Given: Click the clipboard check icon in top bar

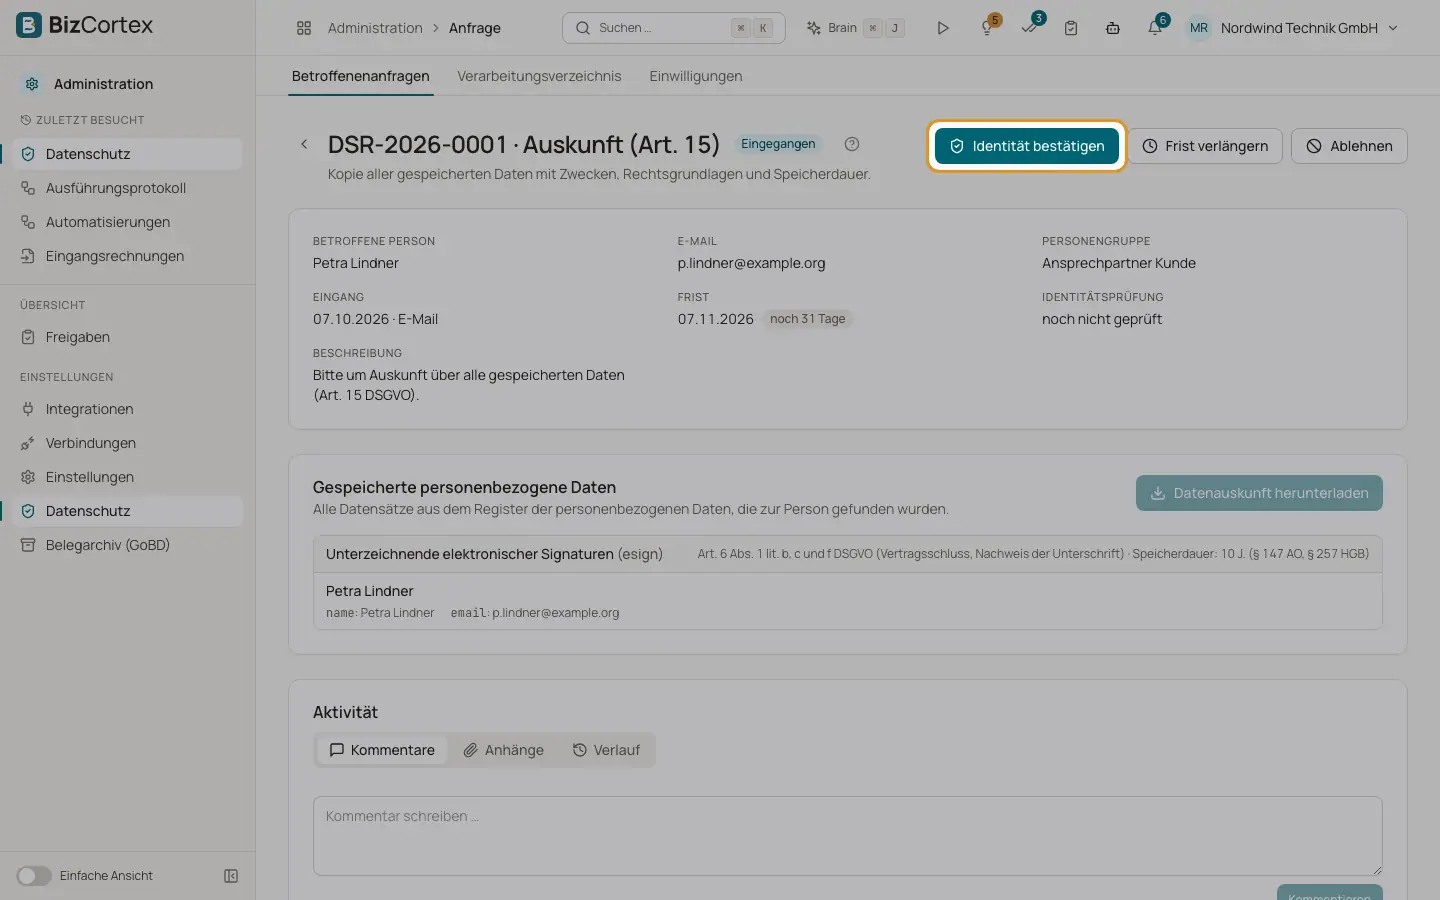Looking at the screenshot, I should [1071, 28].
